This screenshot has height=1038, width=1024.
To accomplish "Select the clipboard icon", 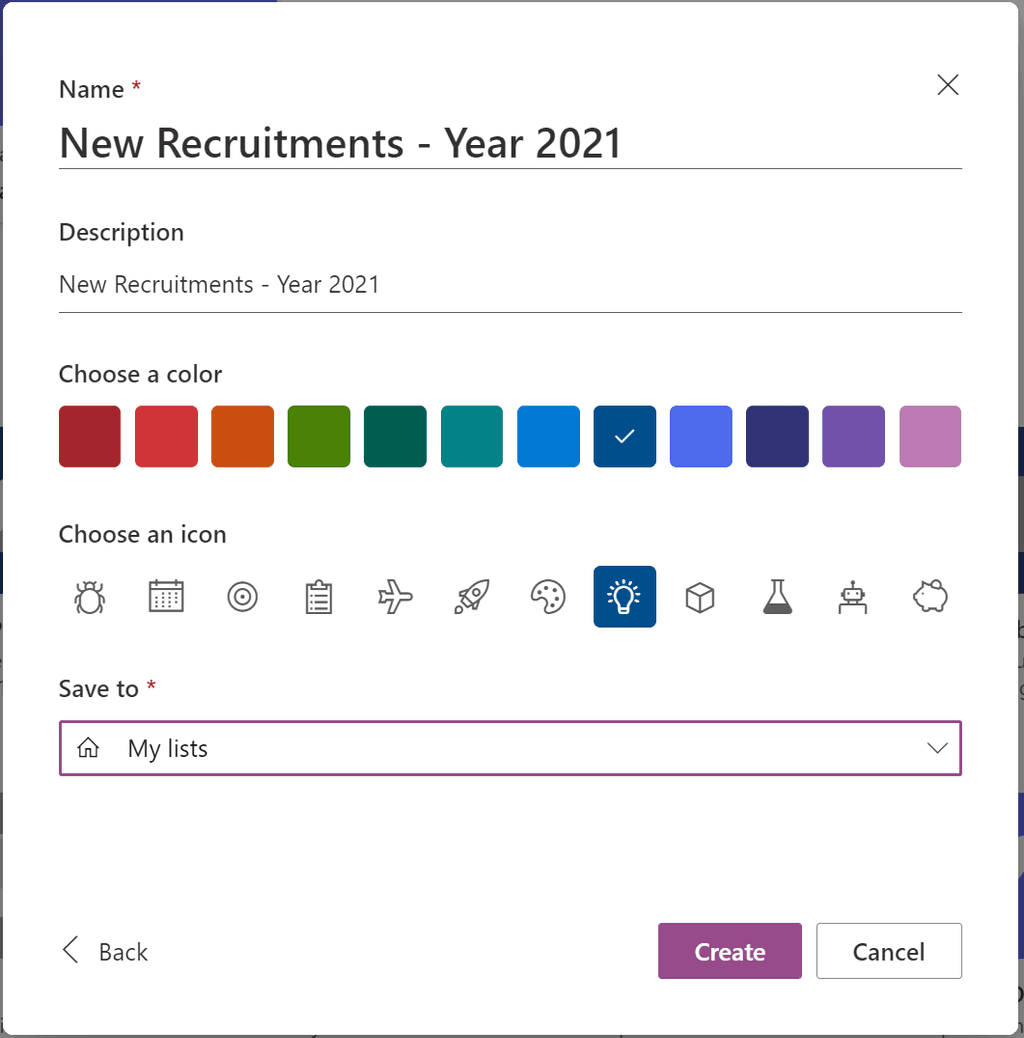I will tap(318, 597).
